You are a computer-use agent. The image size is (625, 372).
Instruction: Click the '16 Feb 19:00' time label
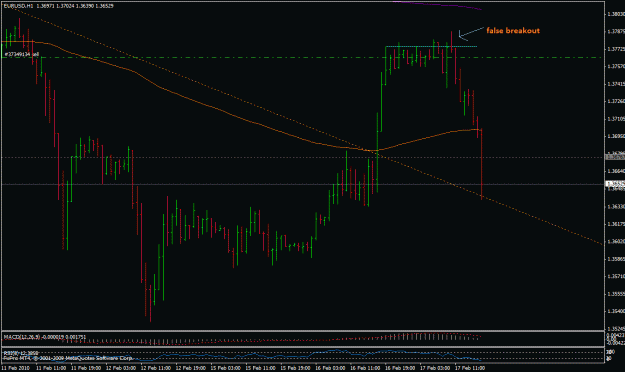400,368
